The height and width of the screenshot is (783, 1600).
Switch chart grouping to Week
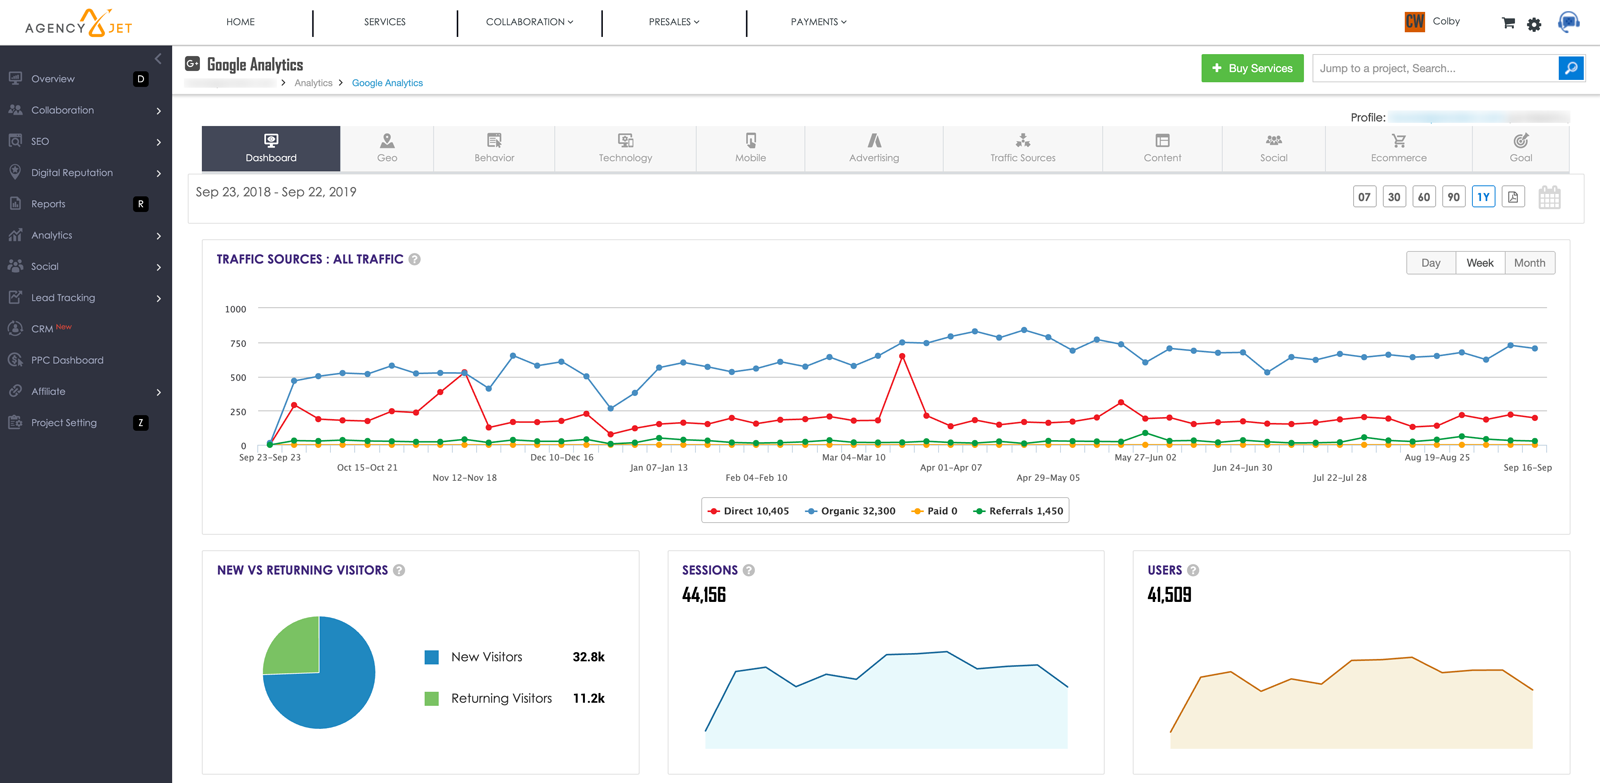tap(1480, 263)
